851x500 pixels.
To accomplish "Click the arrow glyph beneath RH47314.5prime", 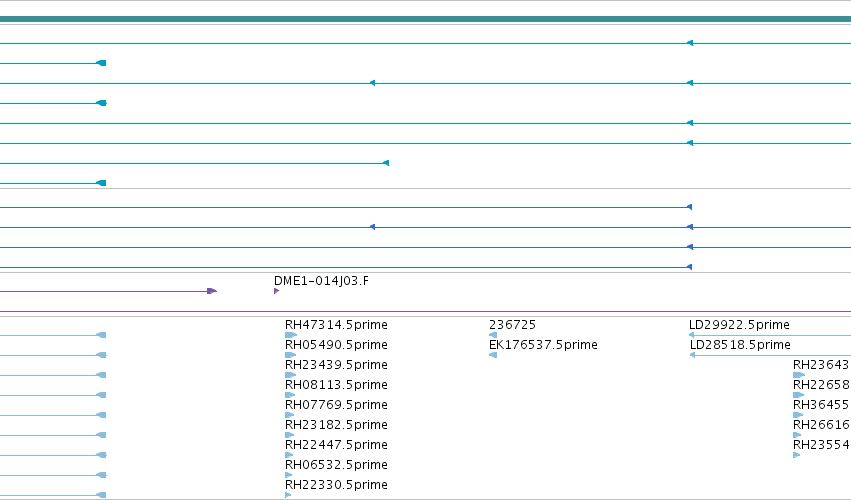I will (291, 335).
